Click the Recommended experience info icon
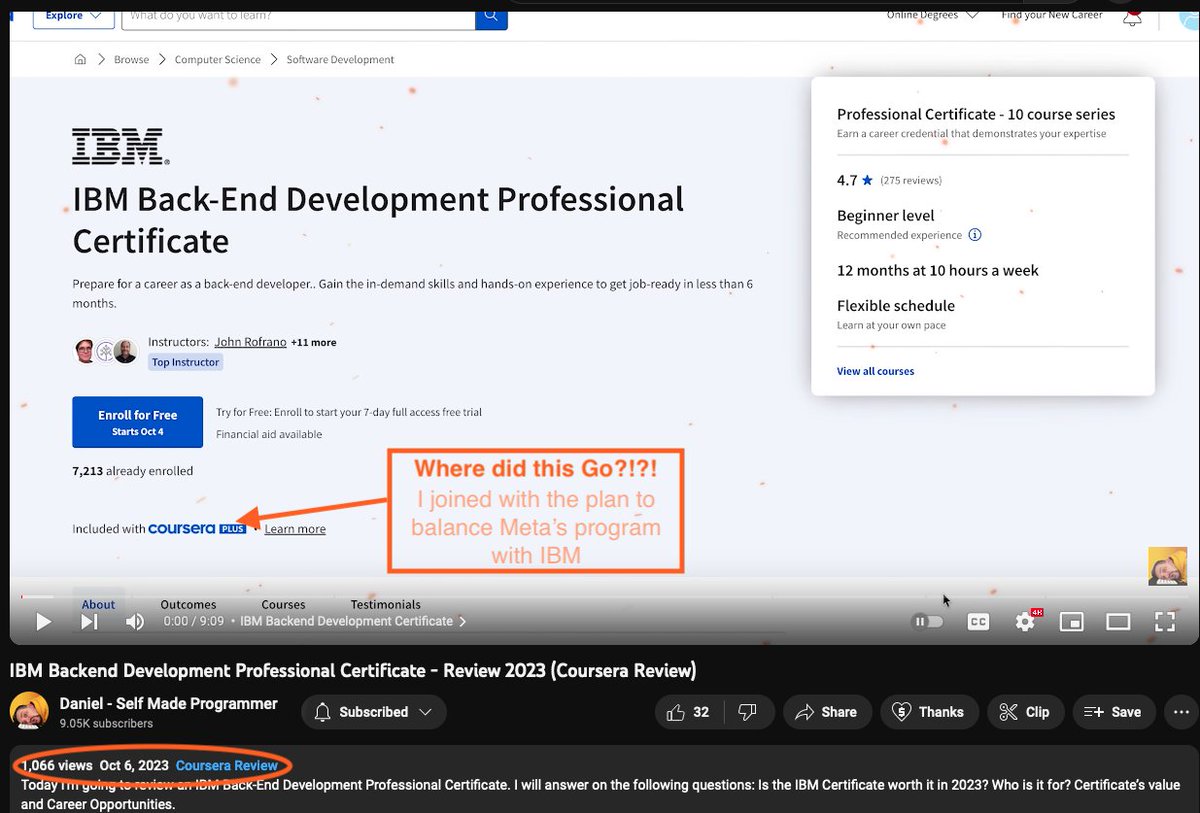Image resolution: width=1200 pixels, height=813 pixels. (975, 235)
